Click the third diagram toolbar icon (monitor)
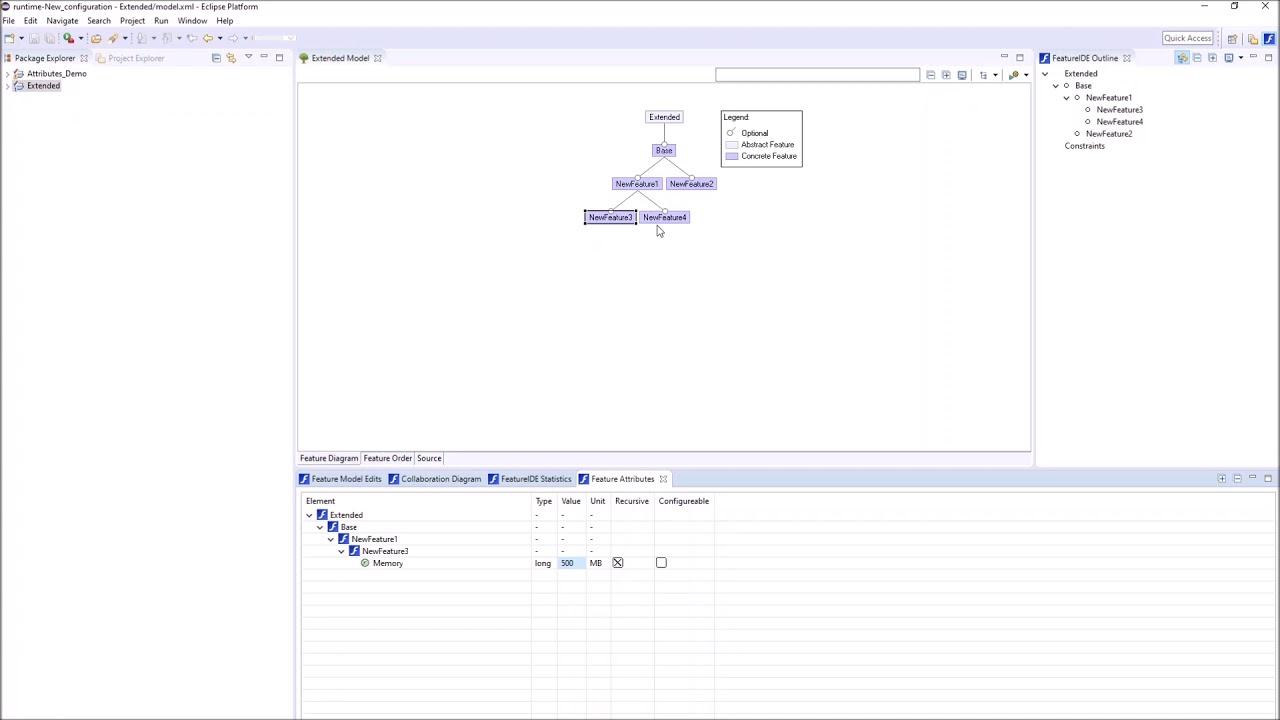1280x720 pixels. pos(962,75)
